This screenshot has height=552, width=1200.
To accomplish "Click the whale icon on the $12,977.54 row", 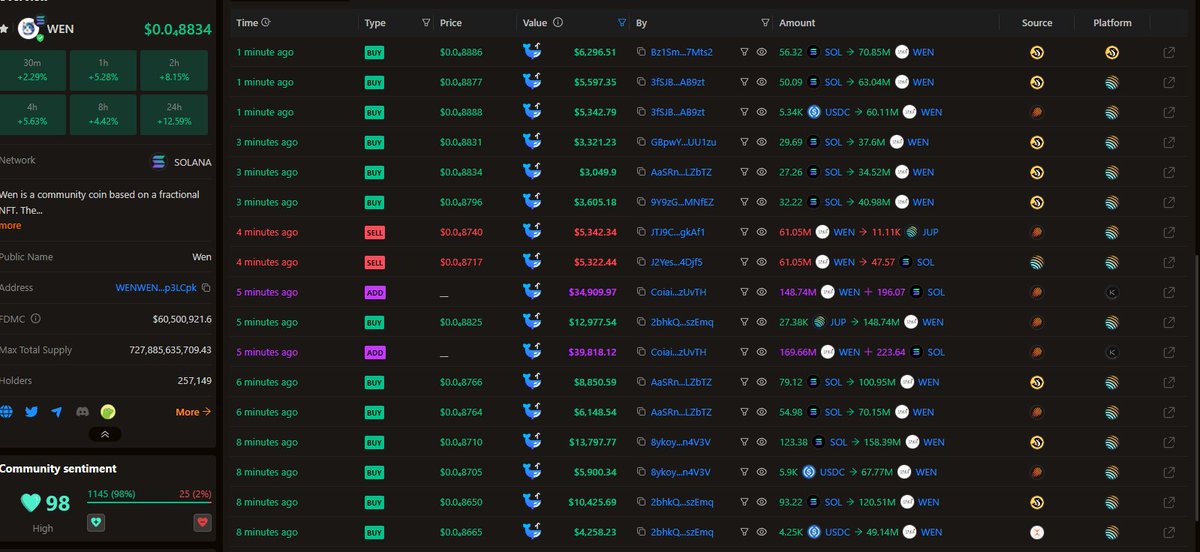I will click(532, 322).
